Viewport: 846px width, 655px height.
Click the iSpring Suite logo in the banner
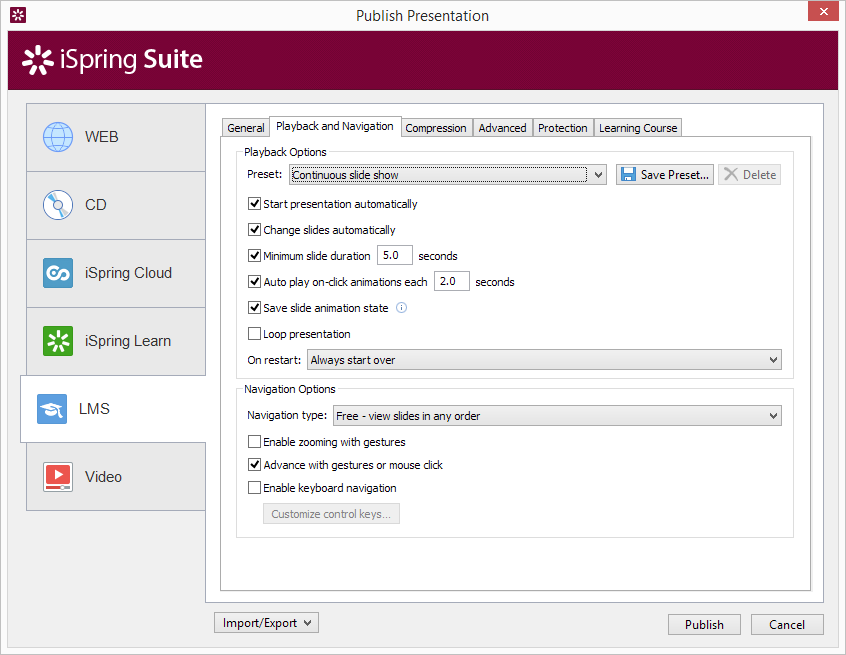(112, 59)
